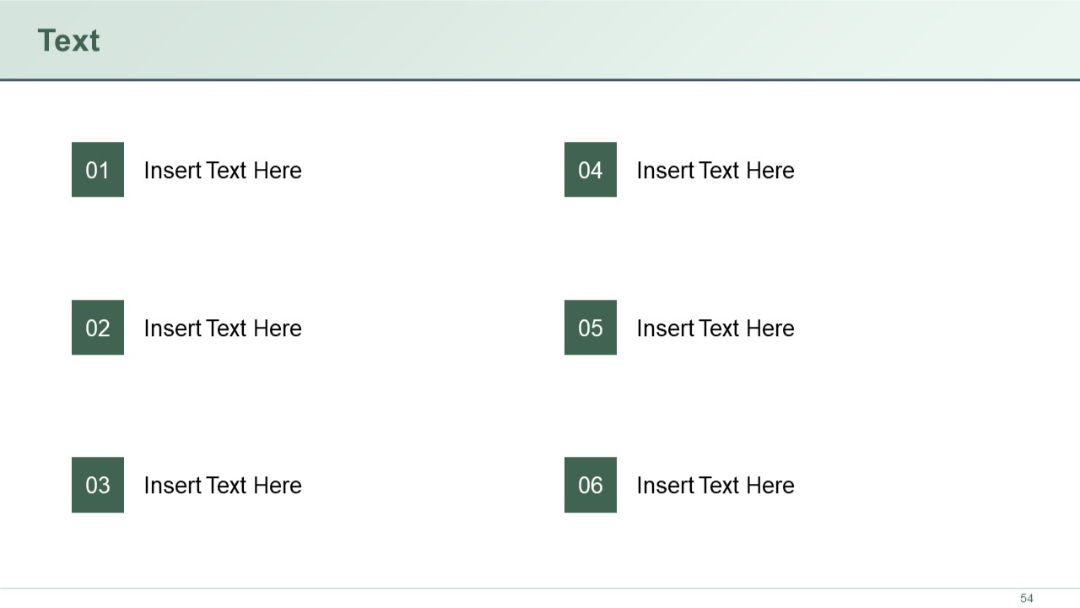
Task: Click Insert Text Here next to badge 01
Action: (x=222, y=170)
